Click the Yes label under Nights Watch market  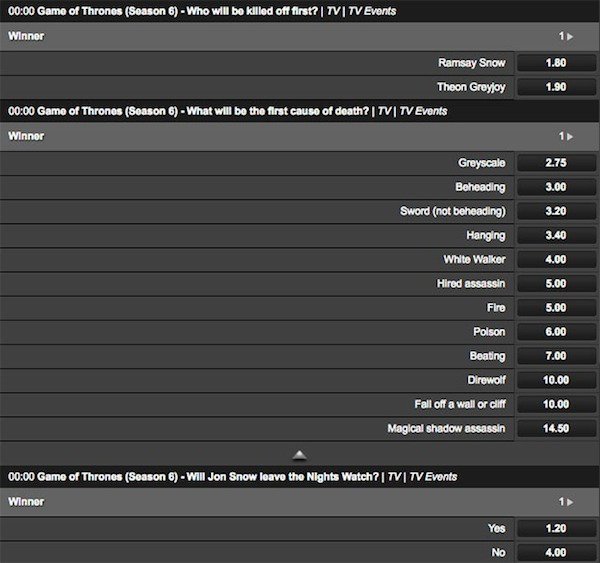(x=497, y=528)
